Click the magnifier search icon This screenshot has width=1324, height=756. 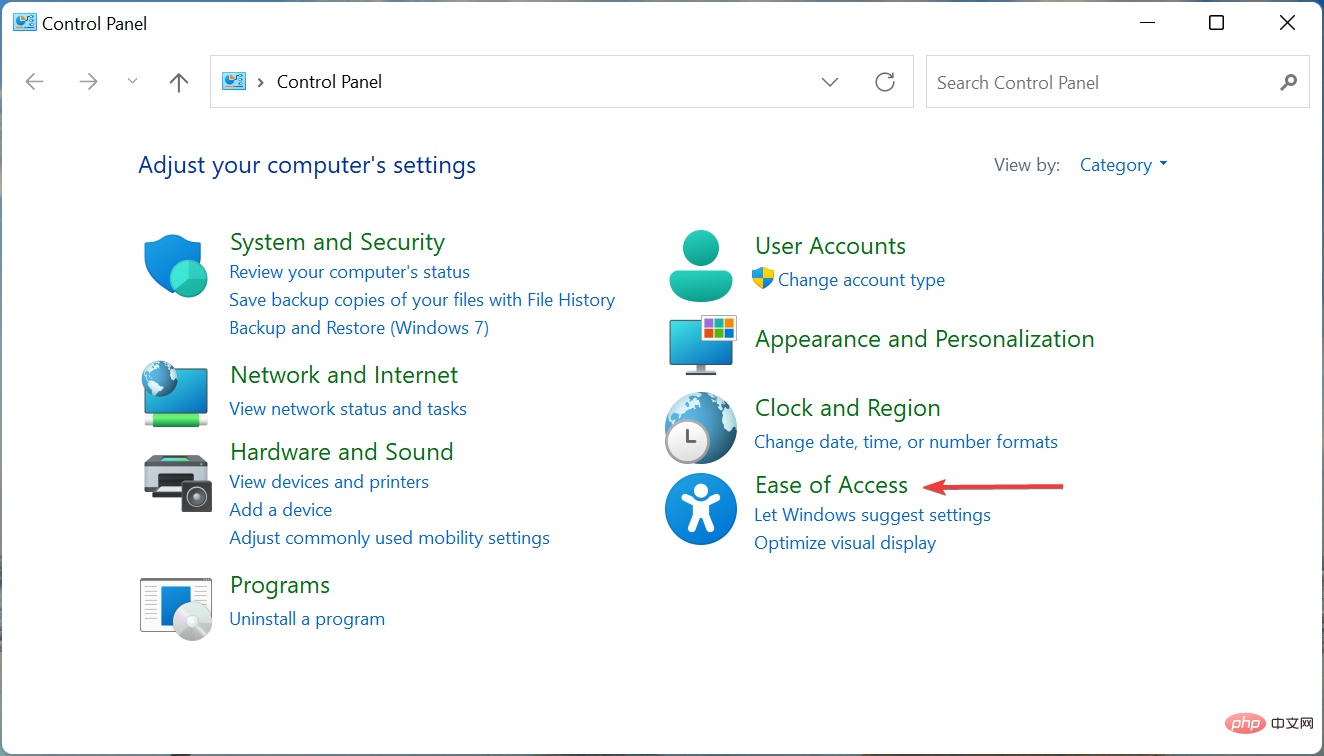click(x=1288, y=82)
